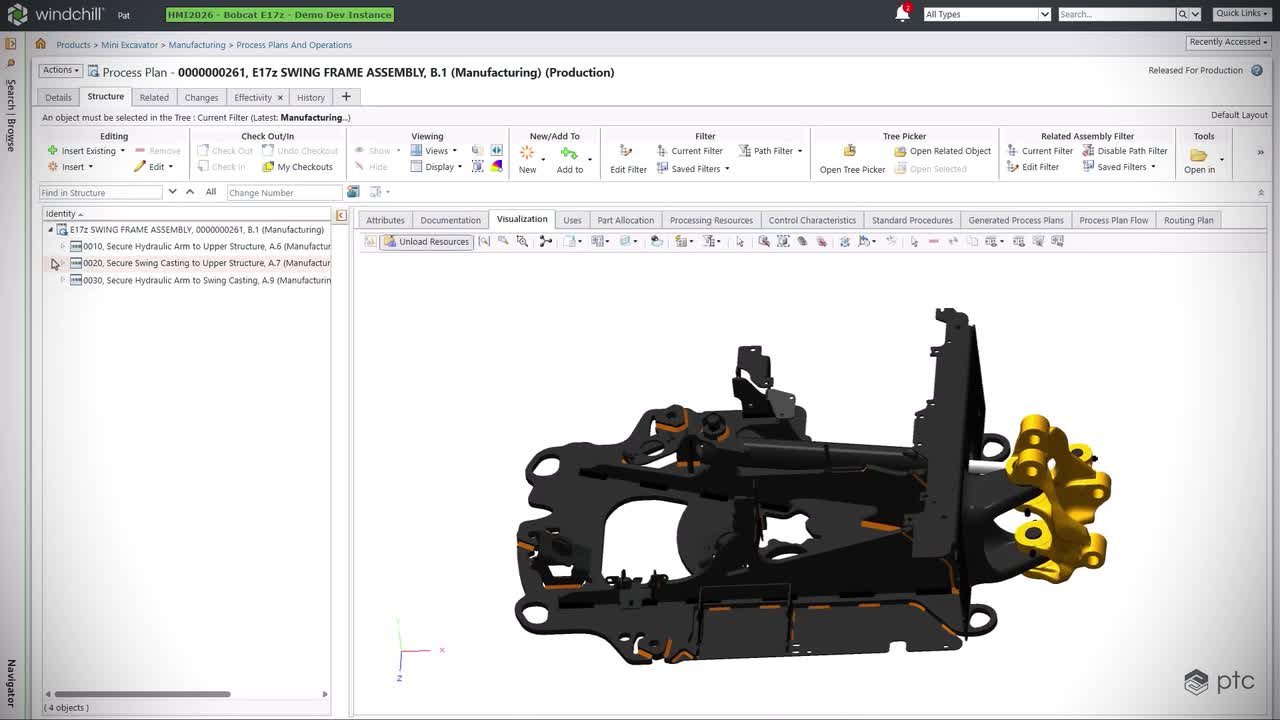Expand operation 0020 Secure Swing Casting
Screen dimensions: 1280x720
62,263
